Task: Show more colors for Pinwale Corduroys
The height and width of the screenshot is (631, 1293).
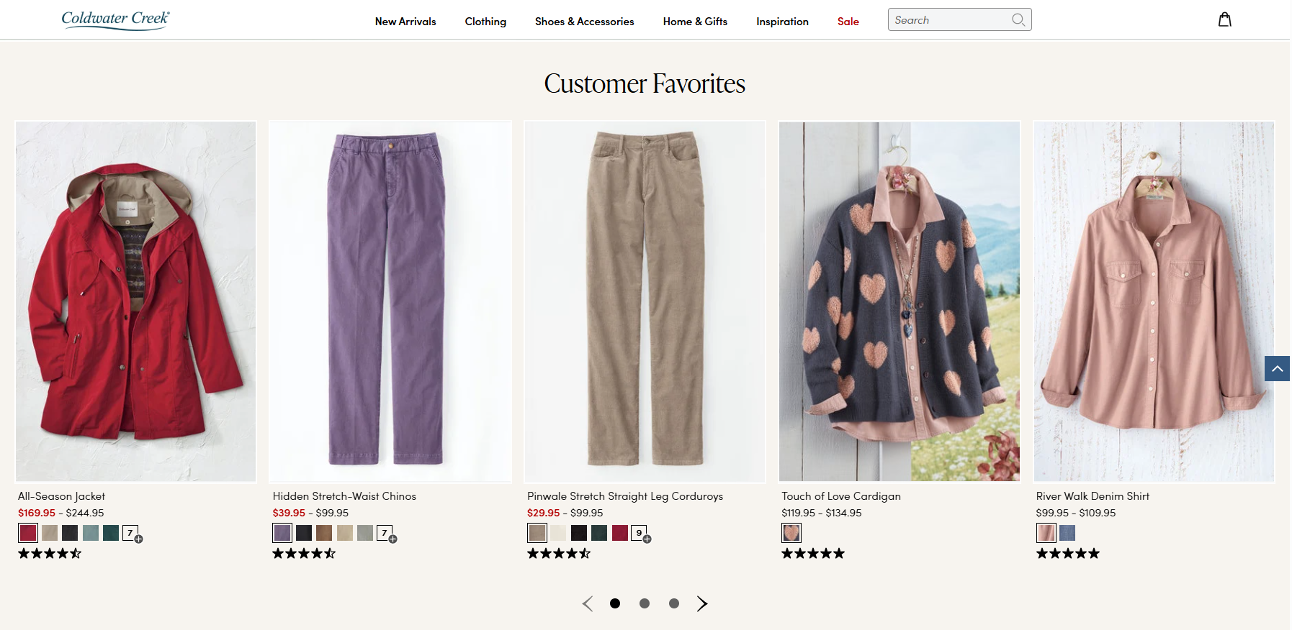Action: pos(640,533)
